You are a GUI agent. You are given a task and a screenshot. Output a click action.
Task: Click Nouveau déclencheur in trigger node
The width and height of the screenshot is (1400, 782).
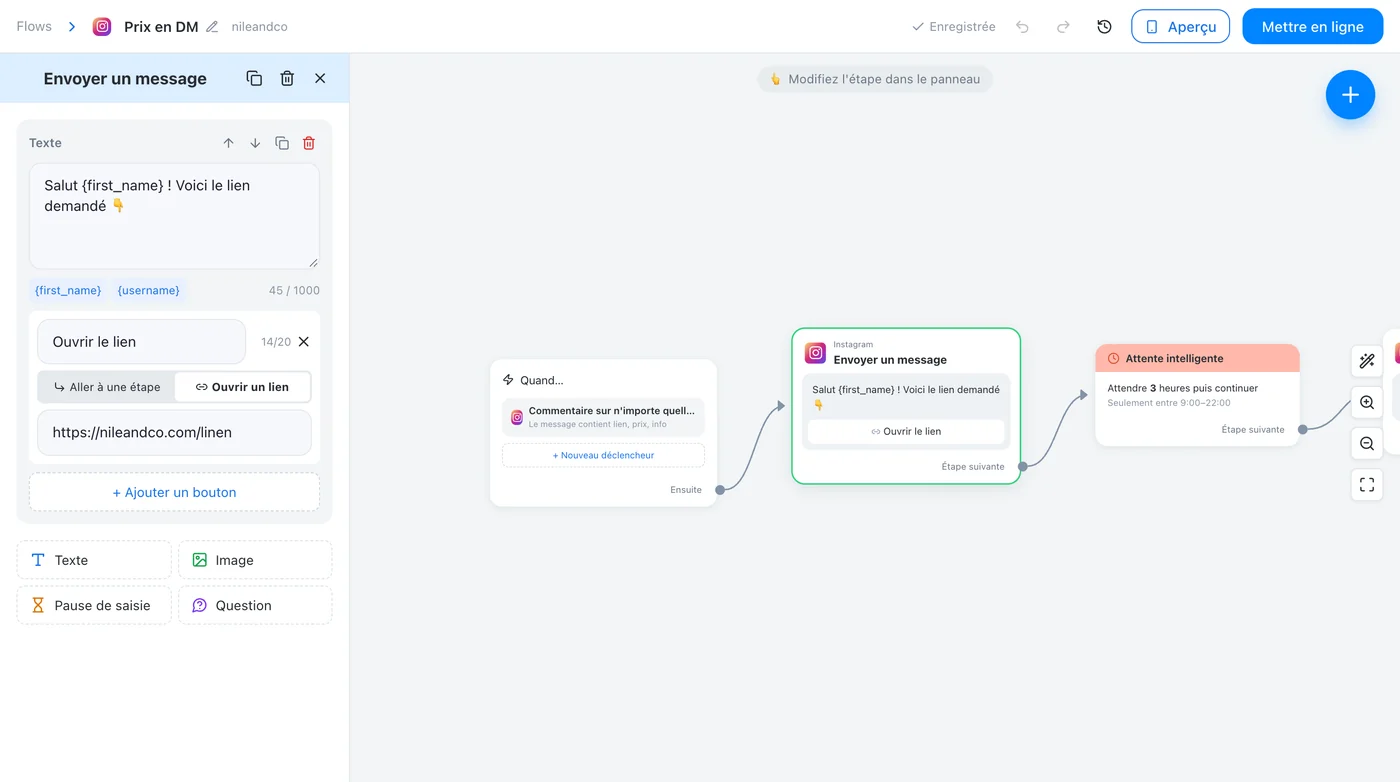[x=603, y=455]
